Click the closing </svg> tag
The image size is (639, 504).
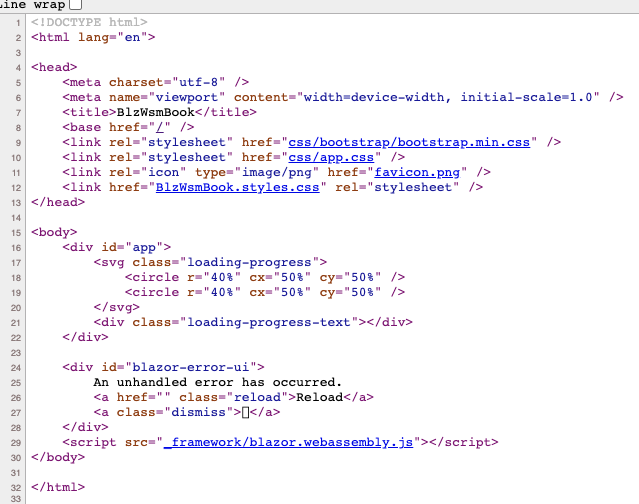point(117,307)
